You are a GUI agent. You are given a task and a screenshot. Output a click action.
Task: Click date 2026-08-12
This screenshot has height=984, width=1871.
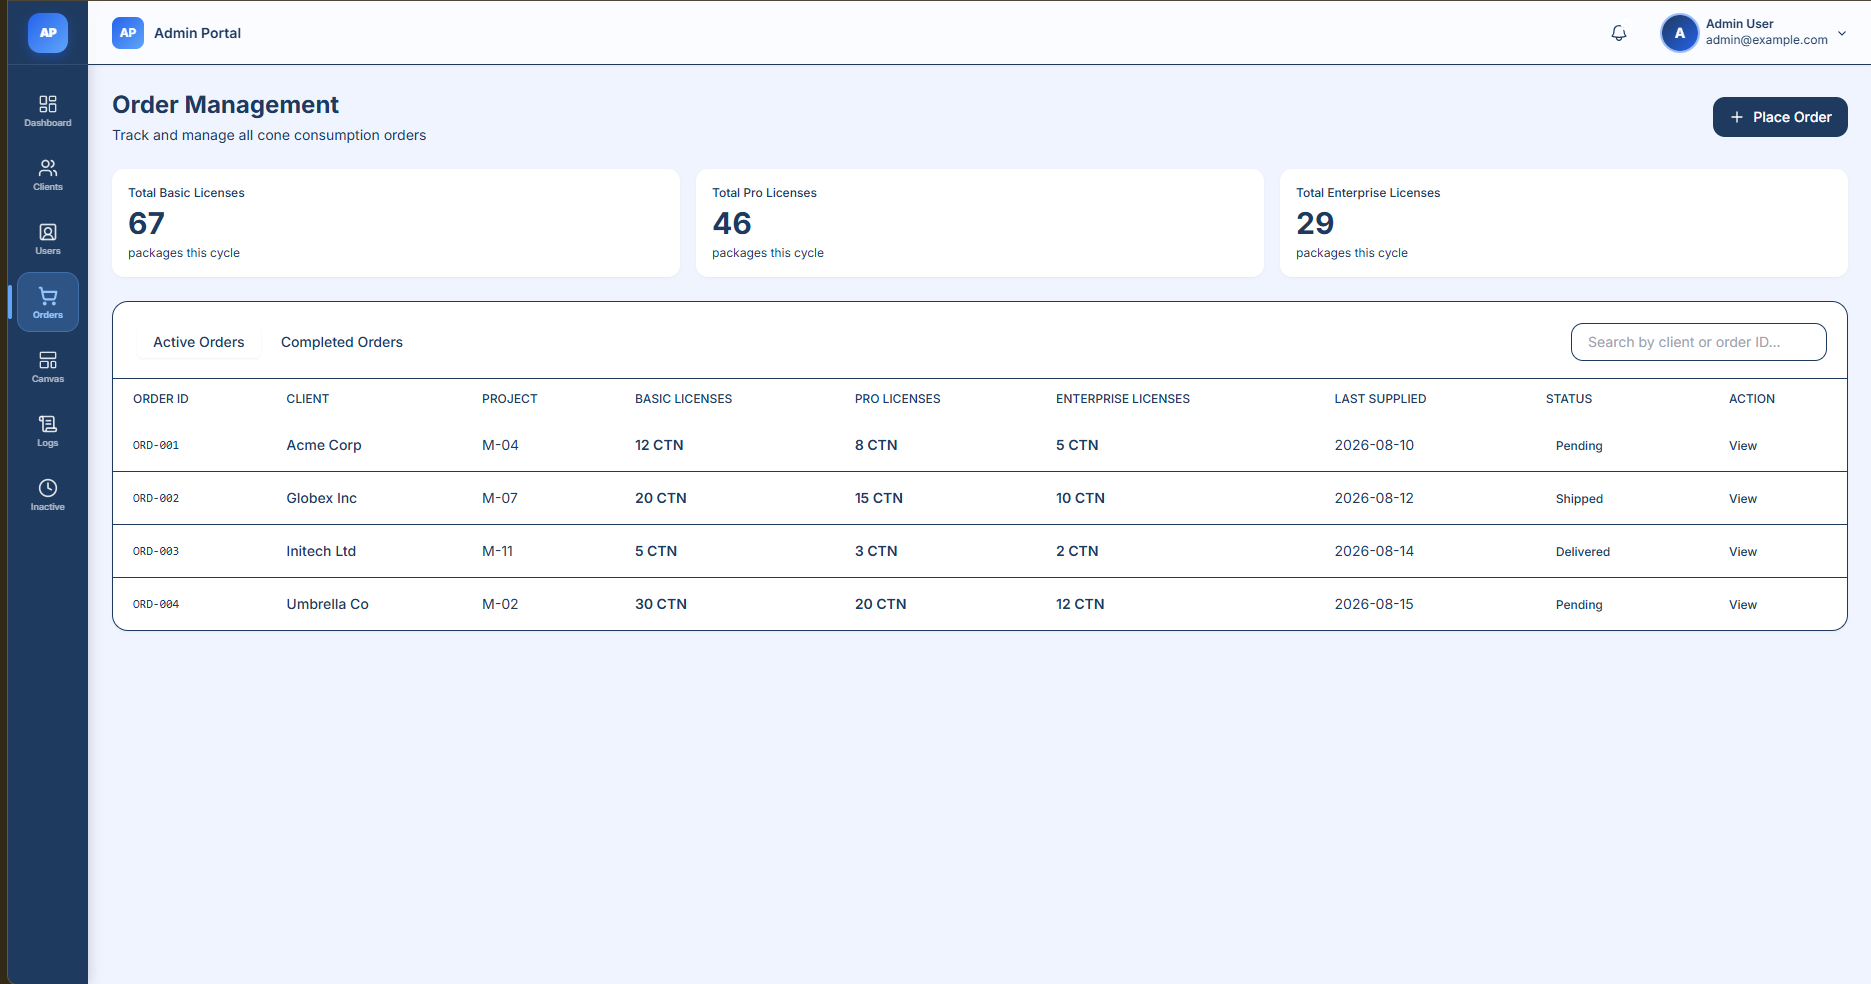click(x=1374, y=498)
